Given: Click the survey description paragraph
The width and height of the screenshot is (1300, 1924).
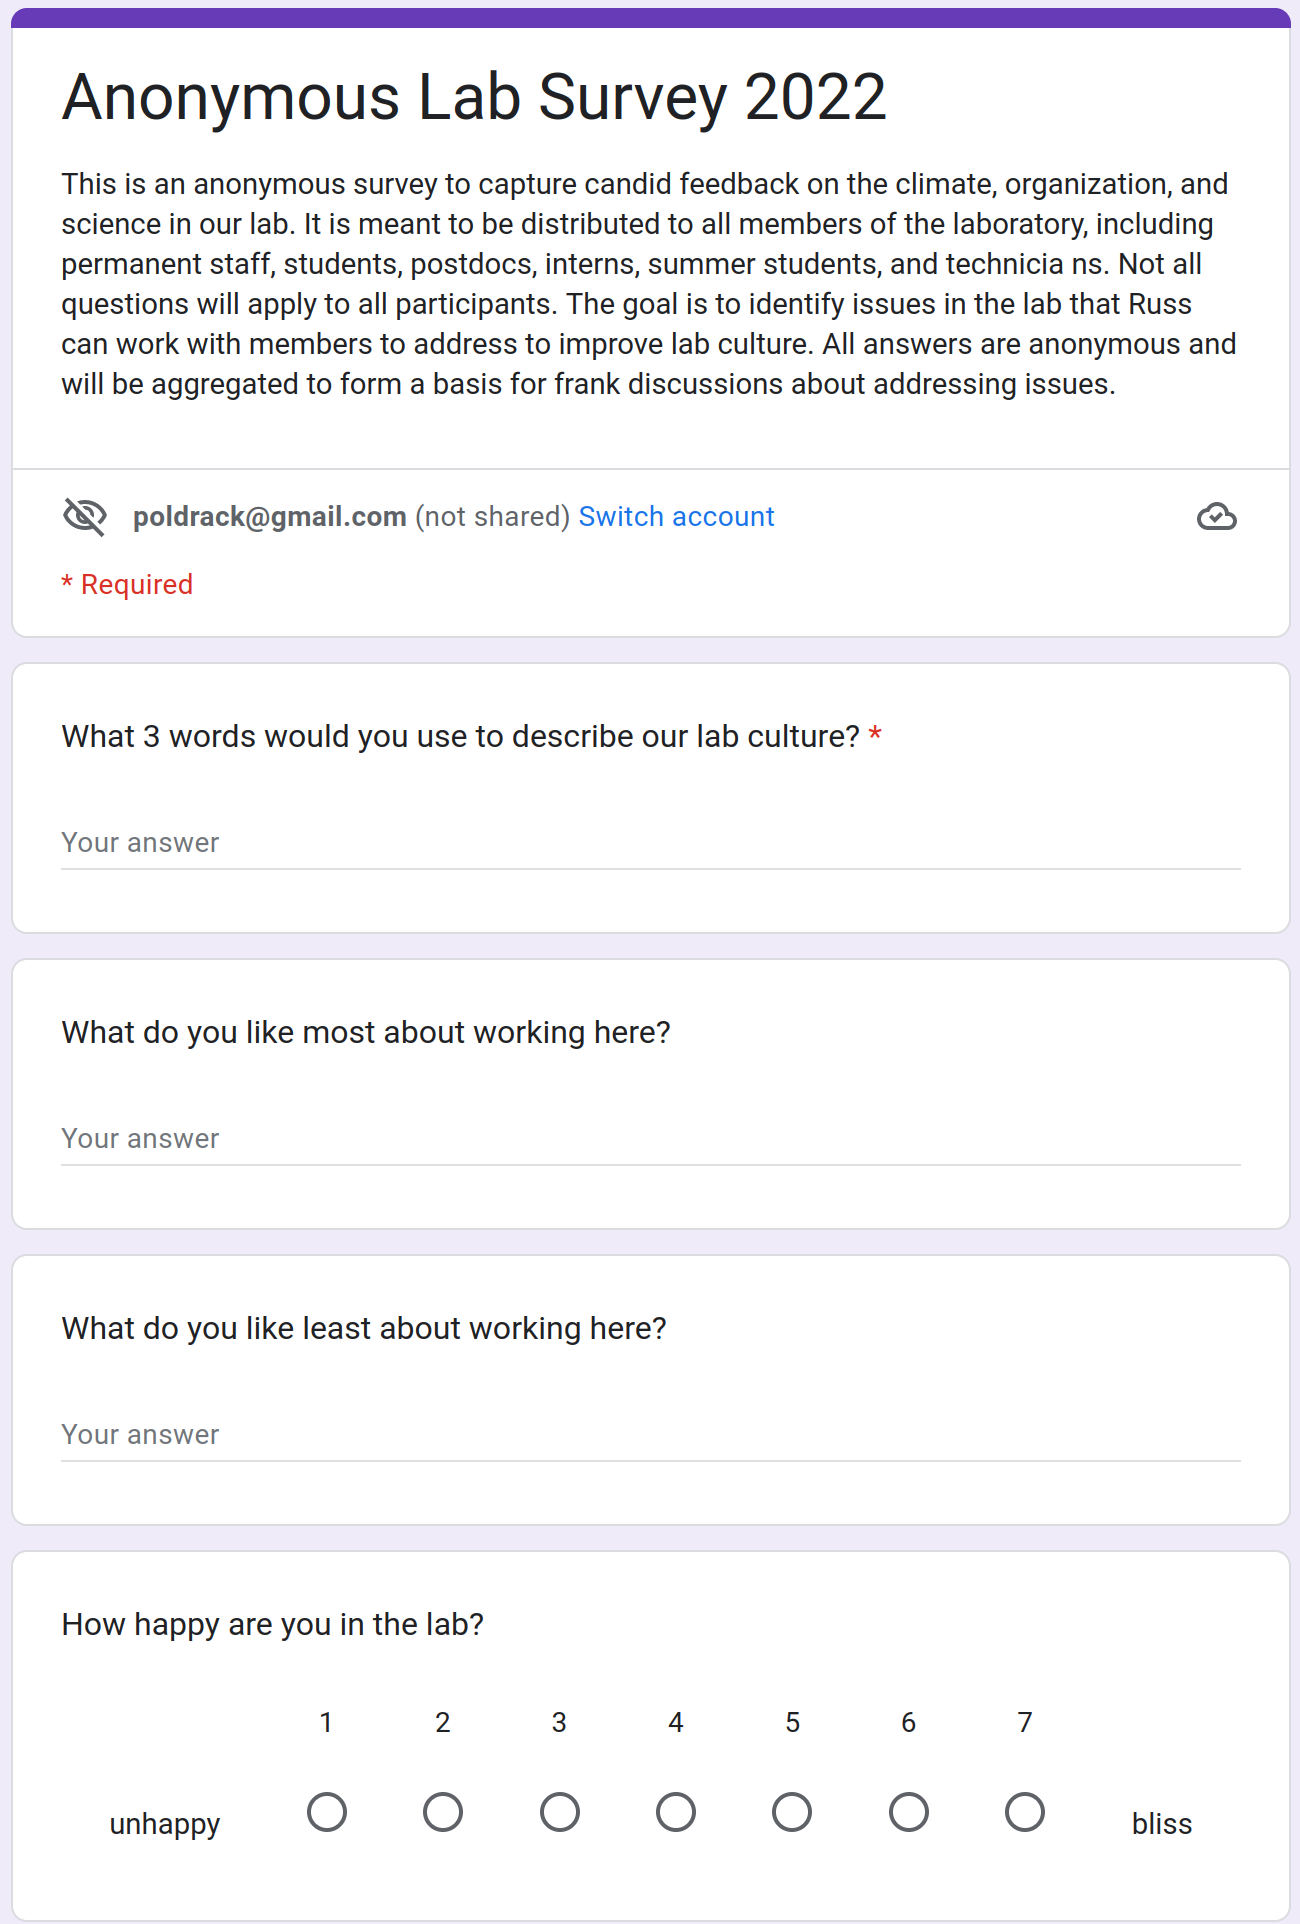Looking at the screenshot, I should pyautogui.click(x=648, y=284).
